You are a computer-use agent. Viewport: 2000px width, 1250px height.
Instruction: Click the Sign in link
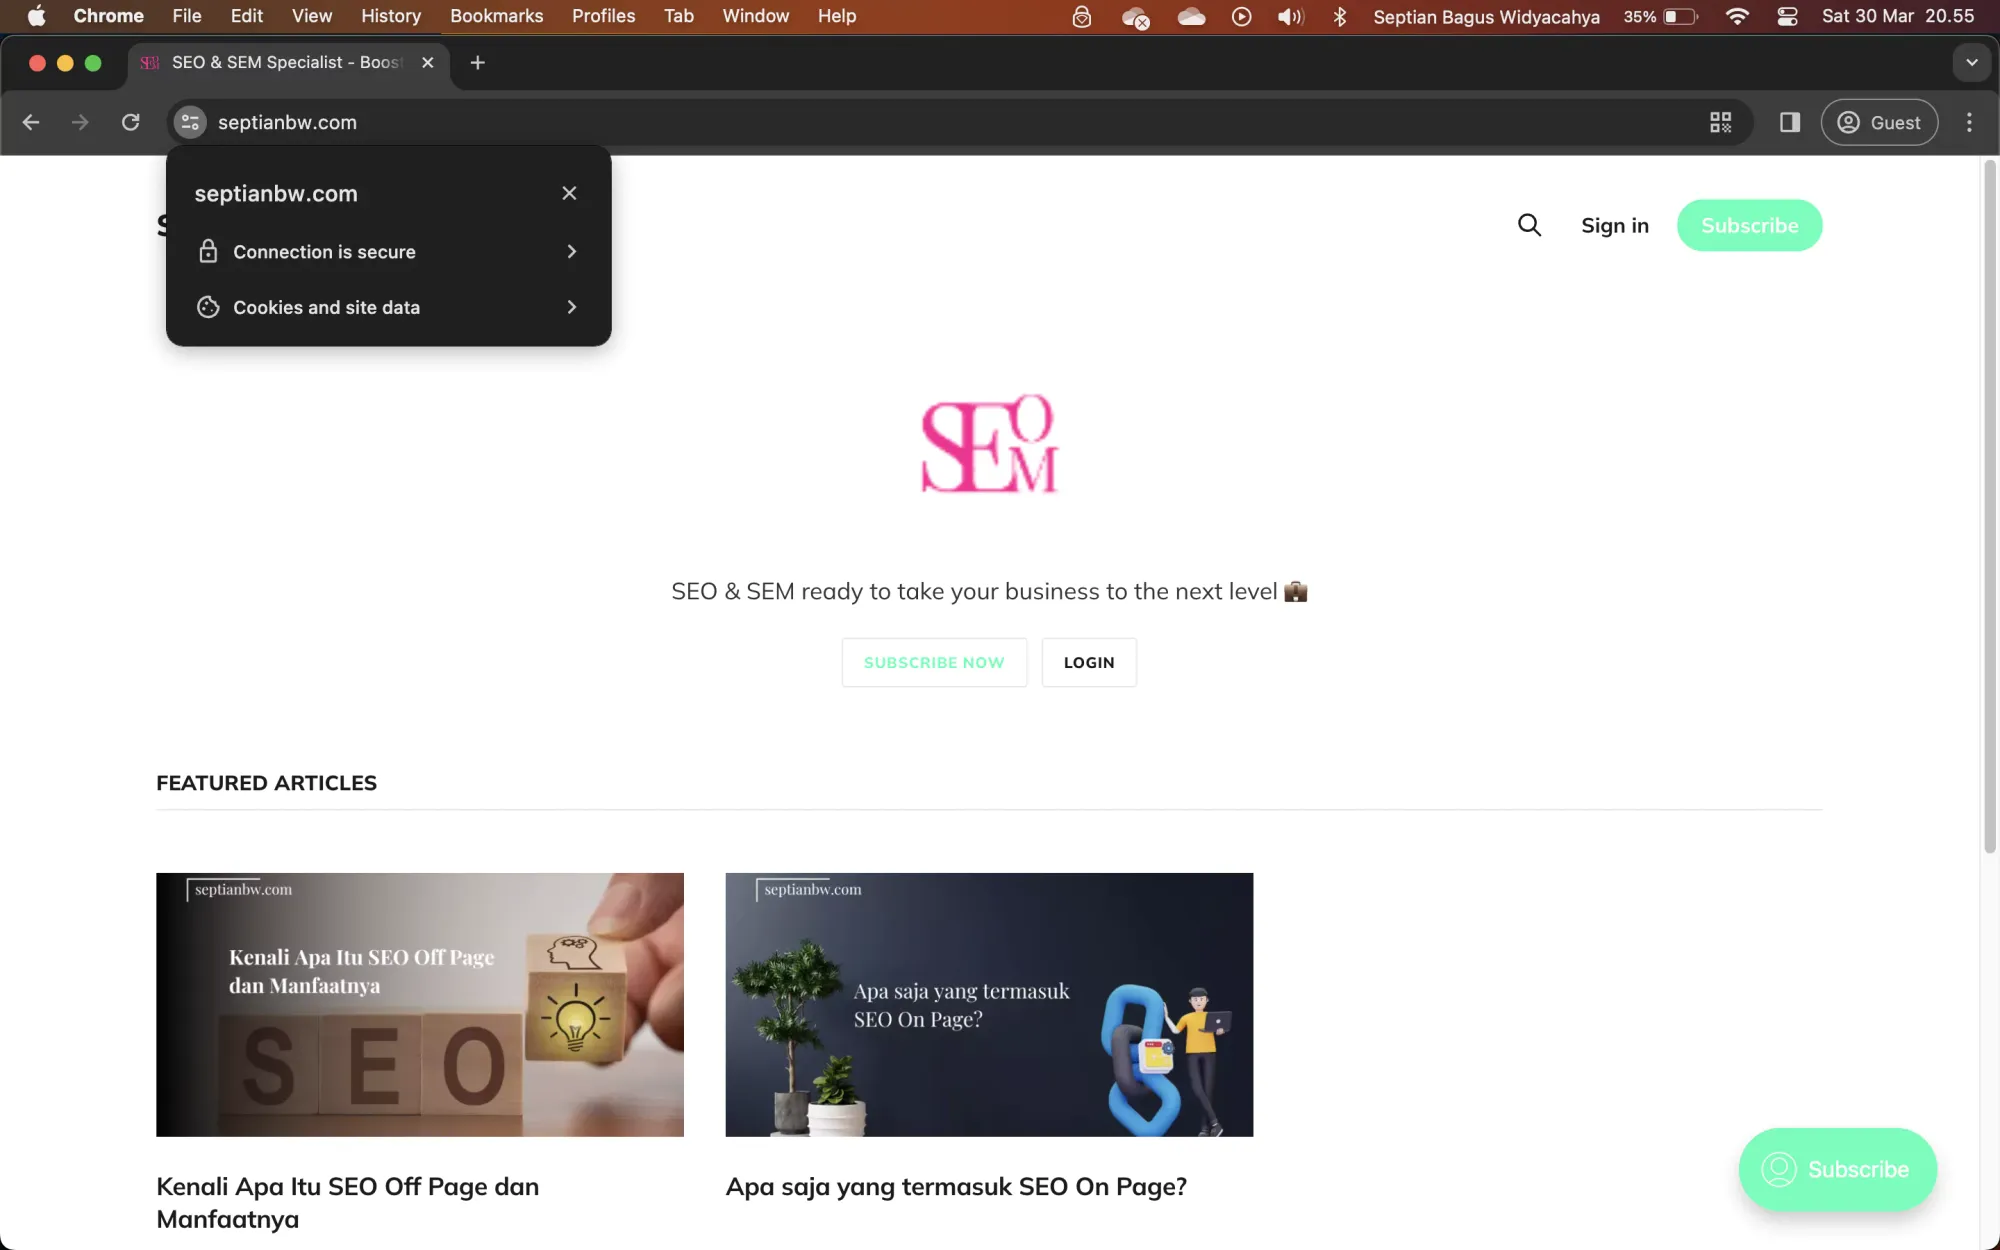pyautogui.click(x=1614, y=225)
